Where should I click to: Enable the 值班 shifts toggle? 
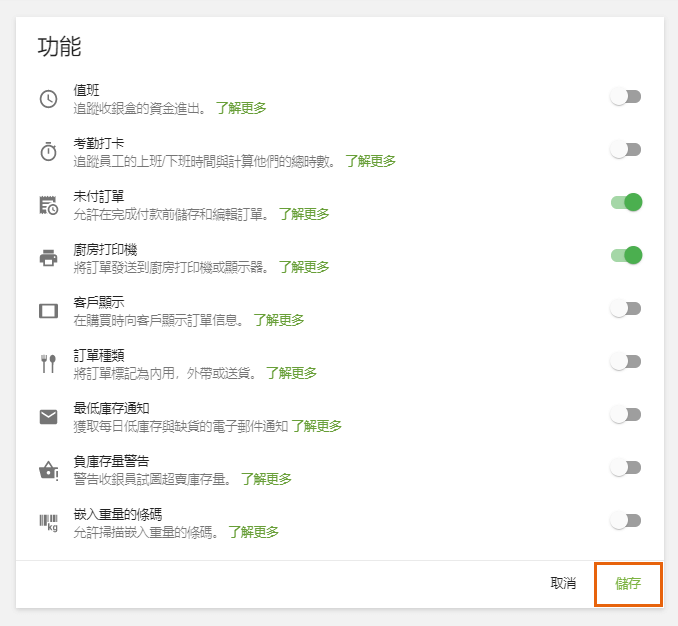tap(626, 97)
